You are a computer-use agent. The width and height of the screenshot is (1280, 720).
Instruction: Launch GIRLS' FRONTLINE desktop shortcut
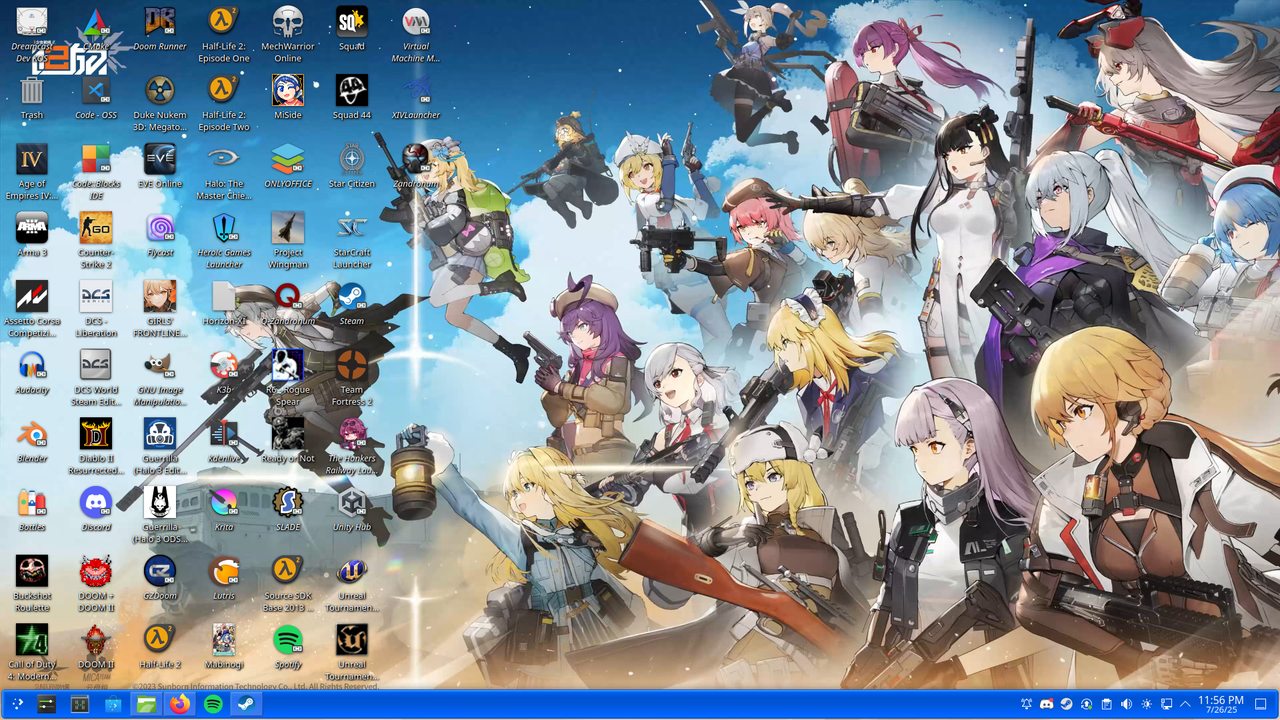coord(160,297)
